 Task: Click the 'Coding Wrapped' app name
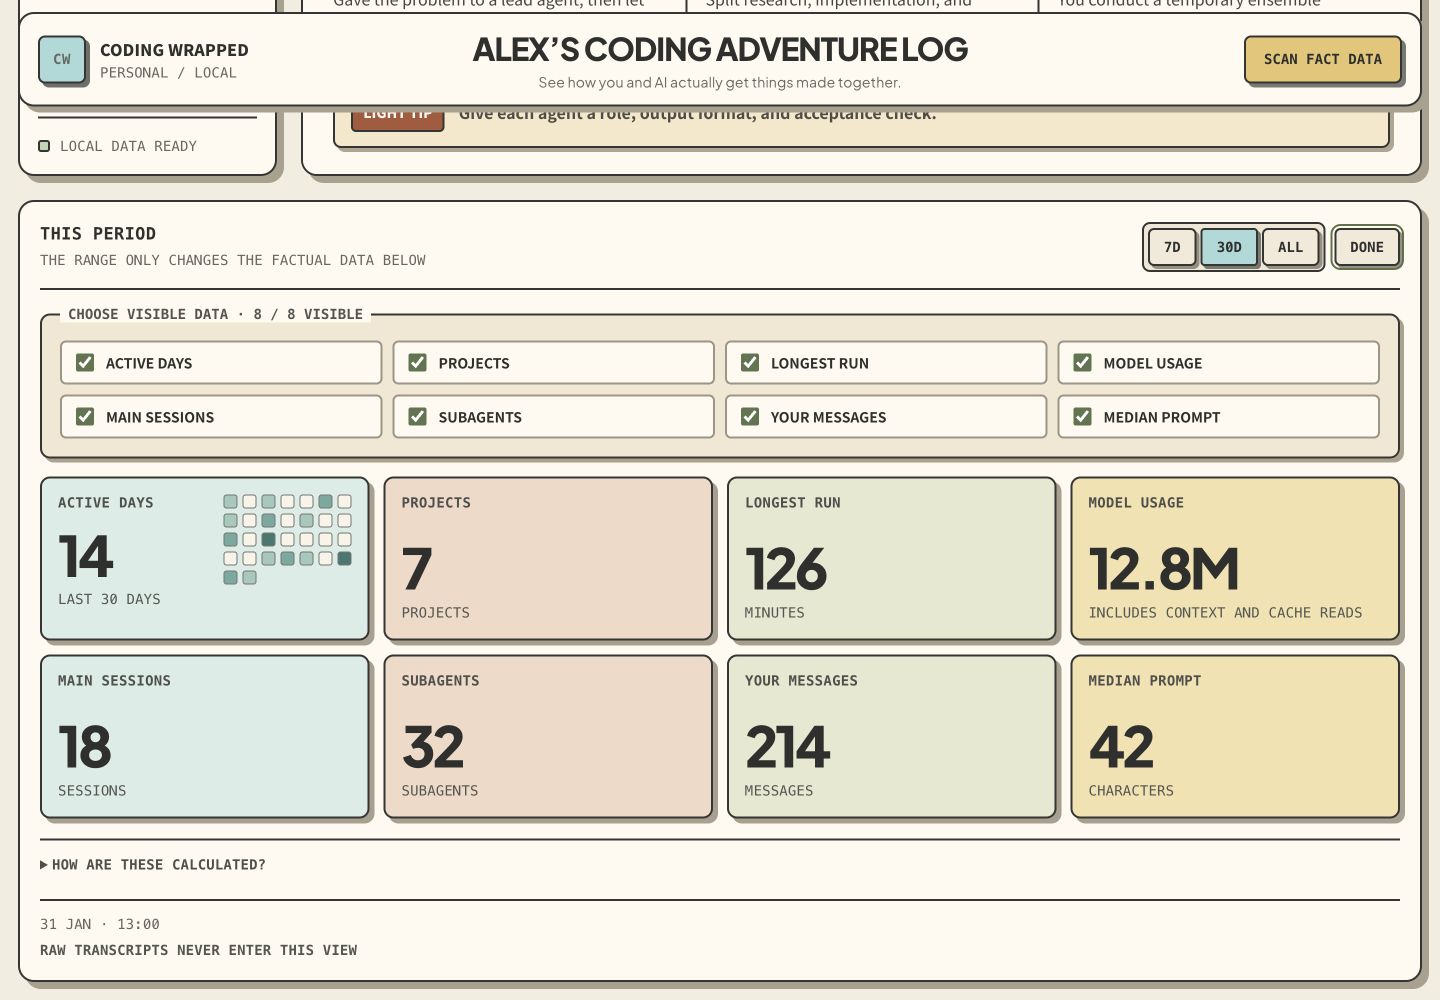(174, 50)
